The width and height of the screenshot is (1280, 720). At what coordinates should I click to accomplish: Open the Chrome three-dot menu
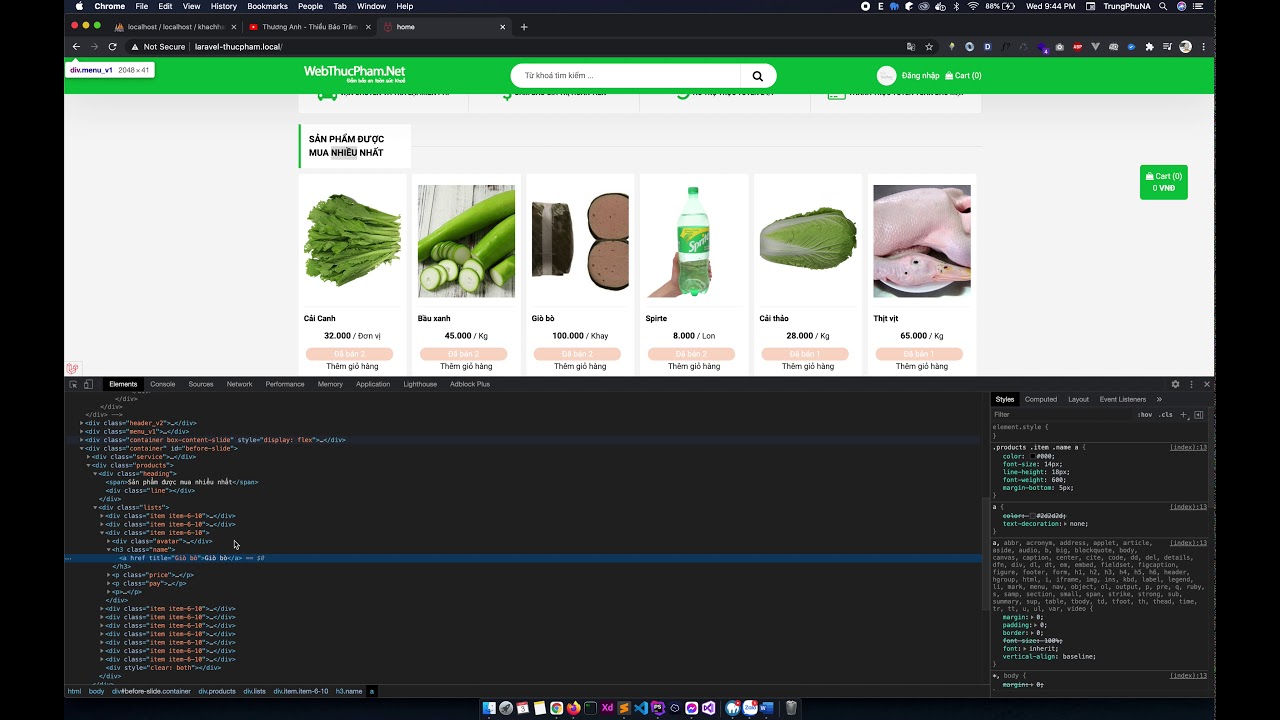pos(1203,47)
